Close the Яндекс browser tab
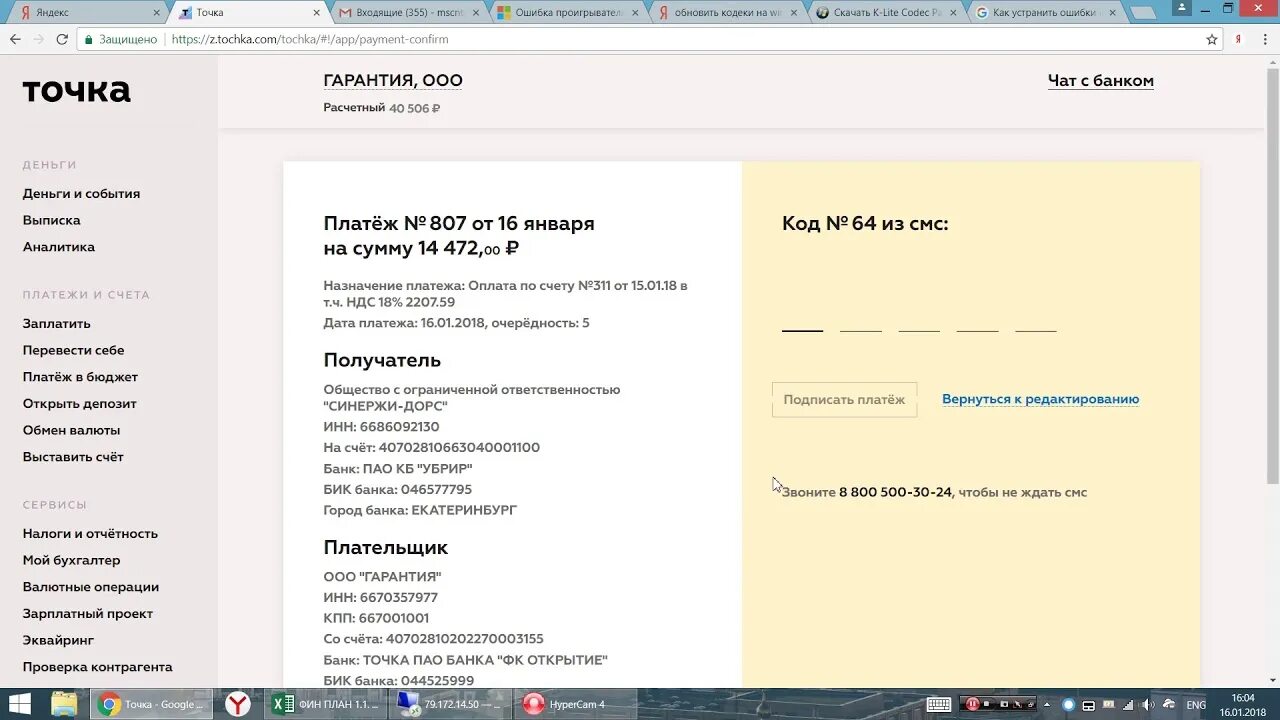The image size is (1280, 720). 156,13
